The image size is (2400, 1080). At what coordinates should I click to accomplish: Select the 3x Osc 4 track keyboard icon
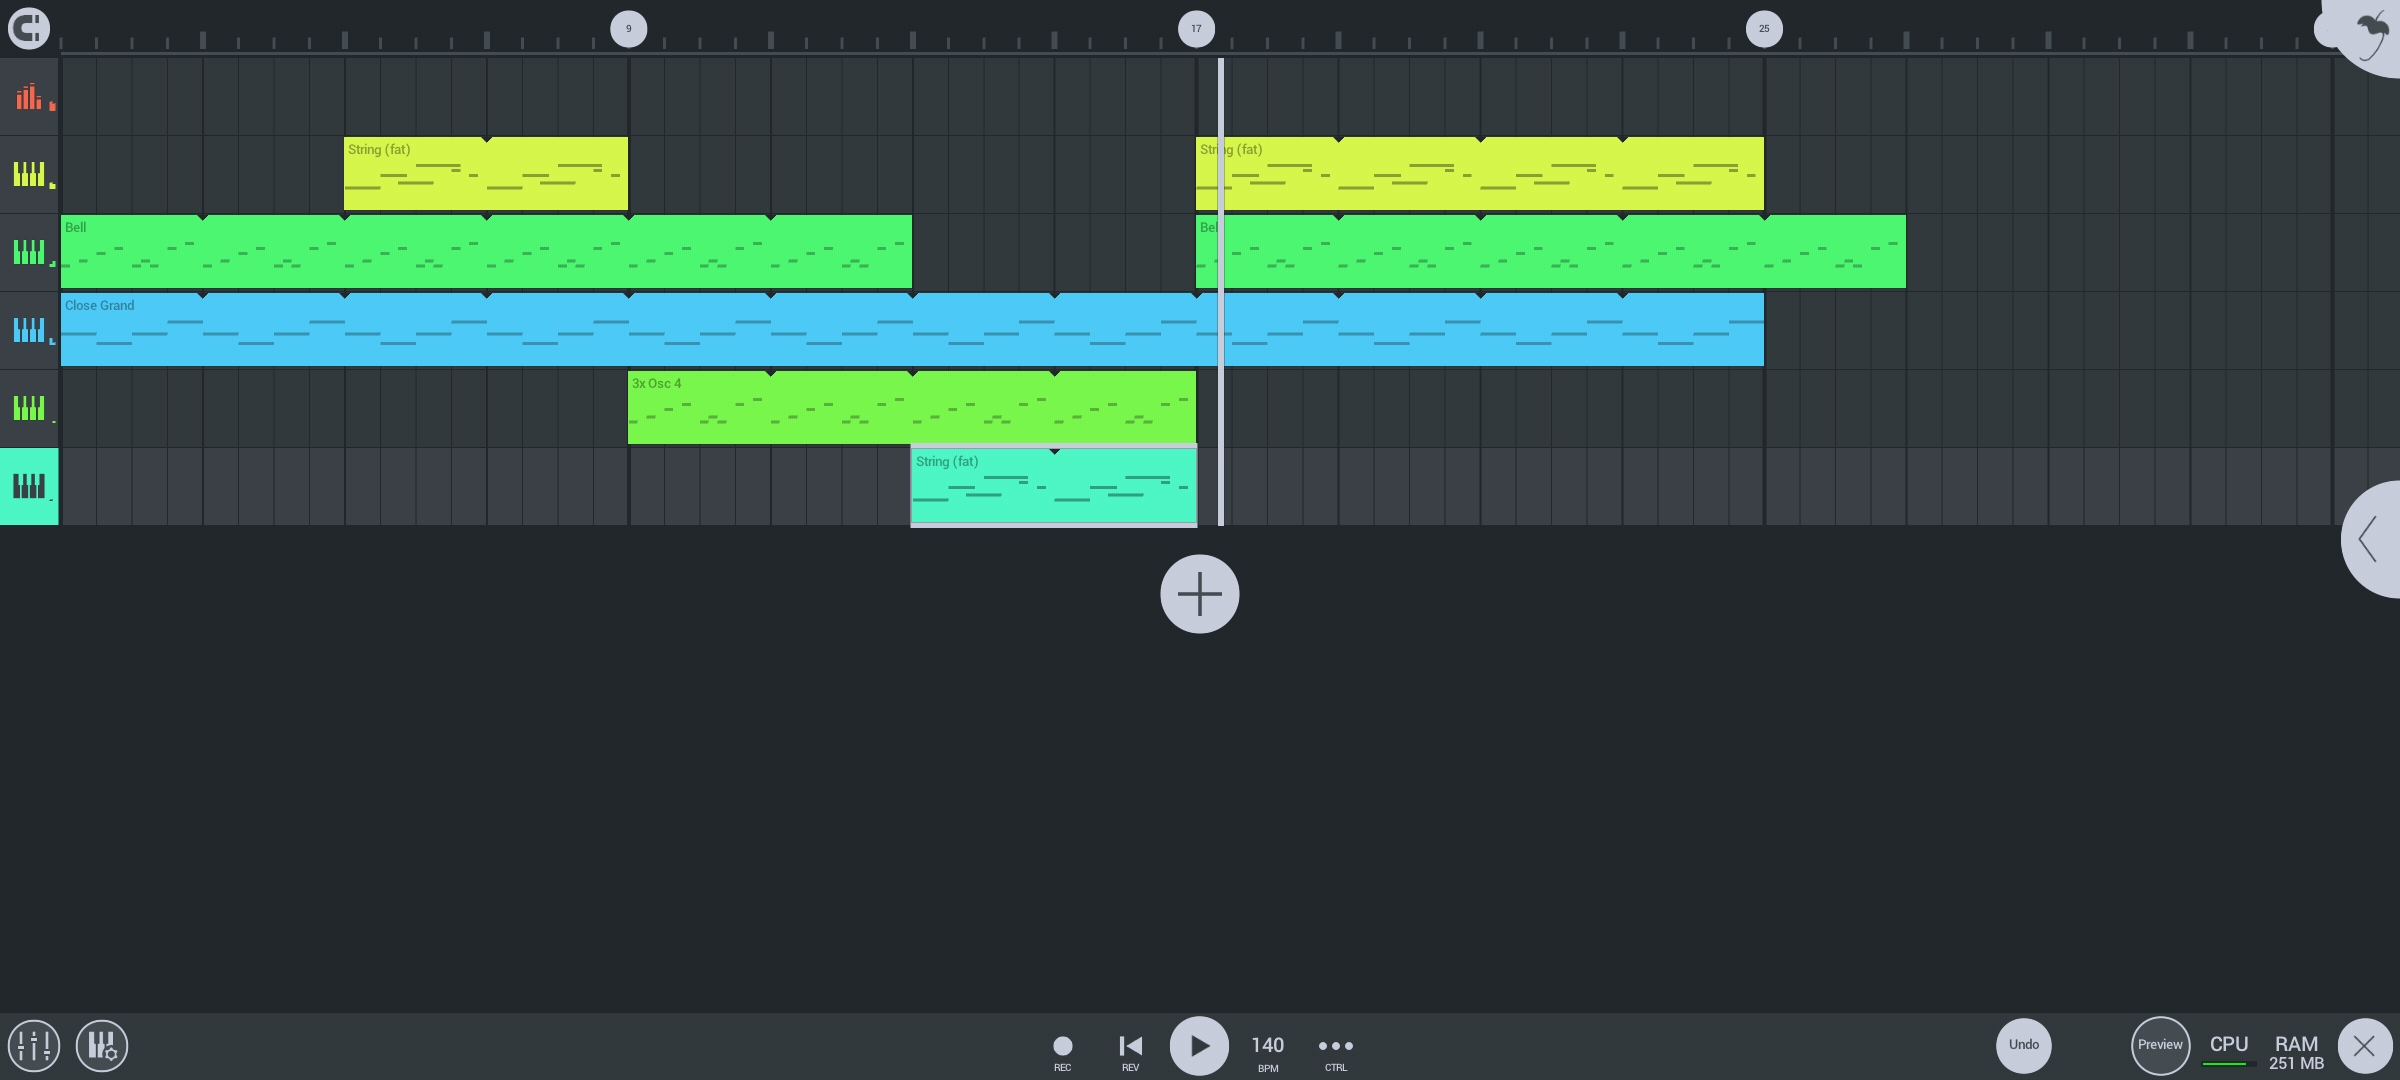tap(29, 408)
